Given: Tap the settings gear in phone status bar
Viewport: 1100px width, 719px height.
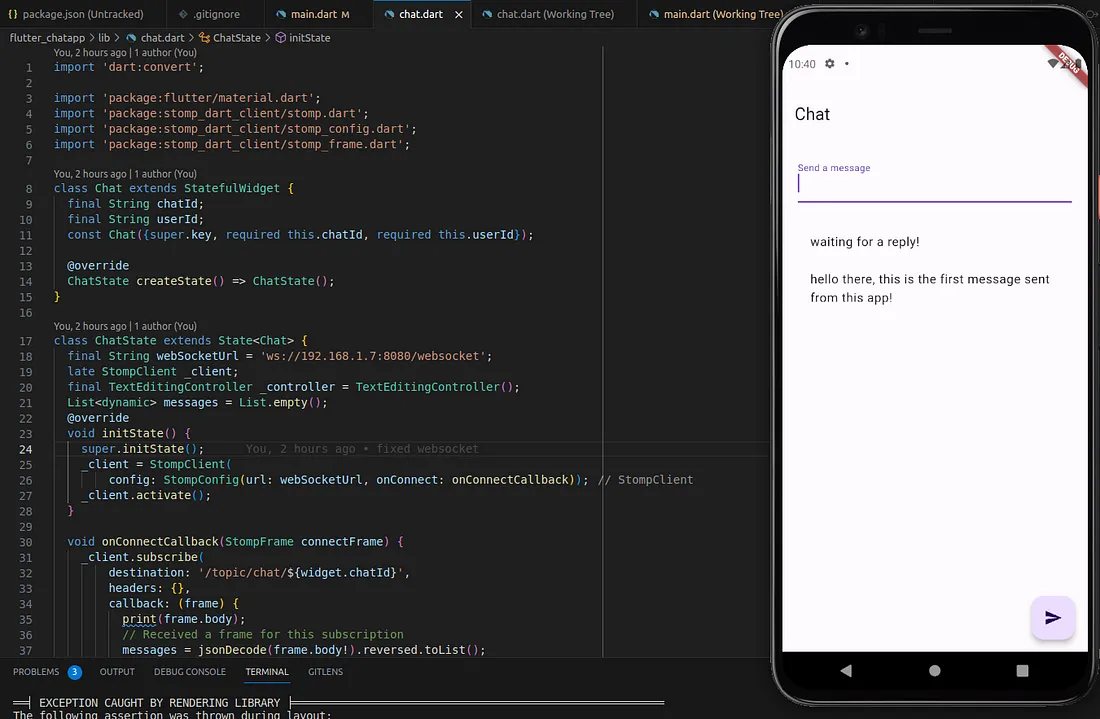Looking at the screenshot, I should (829, 64).
